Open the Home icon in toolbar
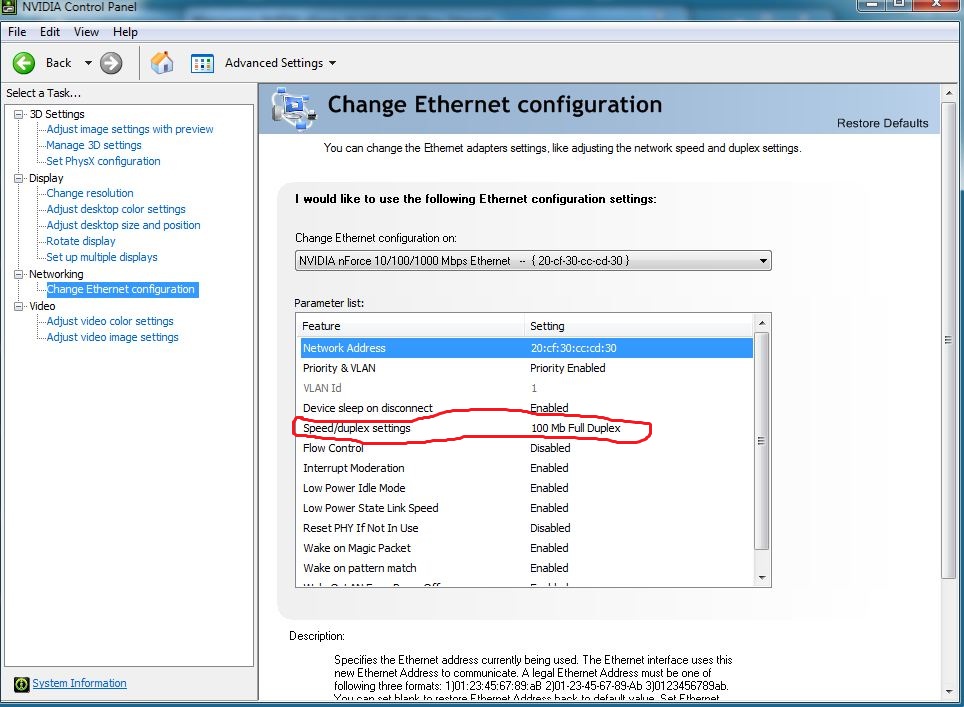This screenshot has width=964, height=707. click(162, 63)
